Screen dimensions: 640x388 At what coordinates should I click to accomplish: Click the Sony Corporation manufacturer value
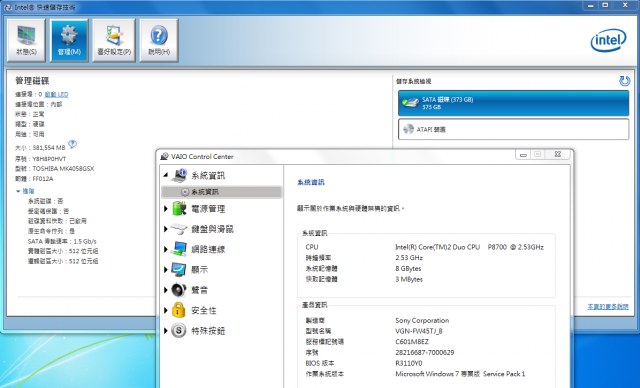422,321
